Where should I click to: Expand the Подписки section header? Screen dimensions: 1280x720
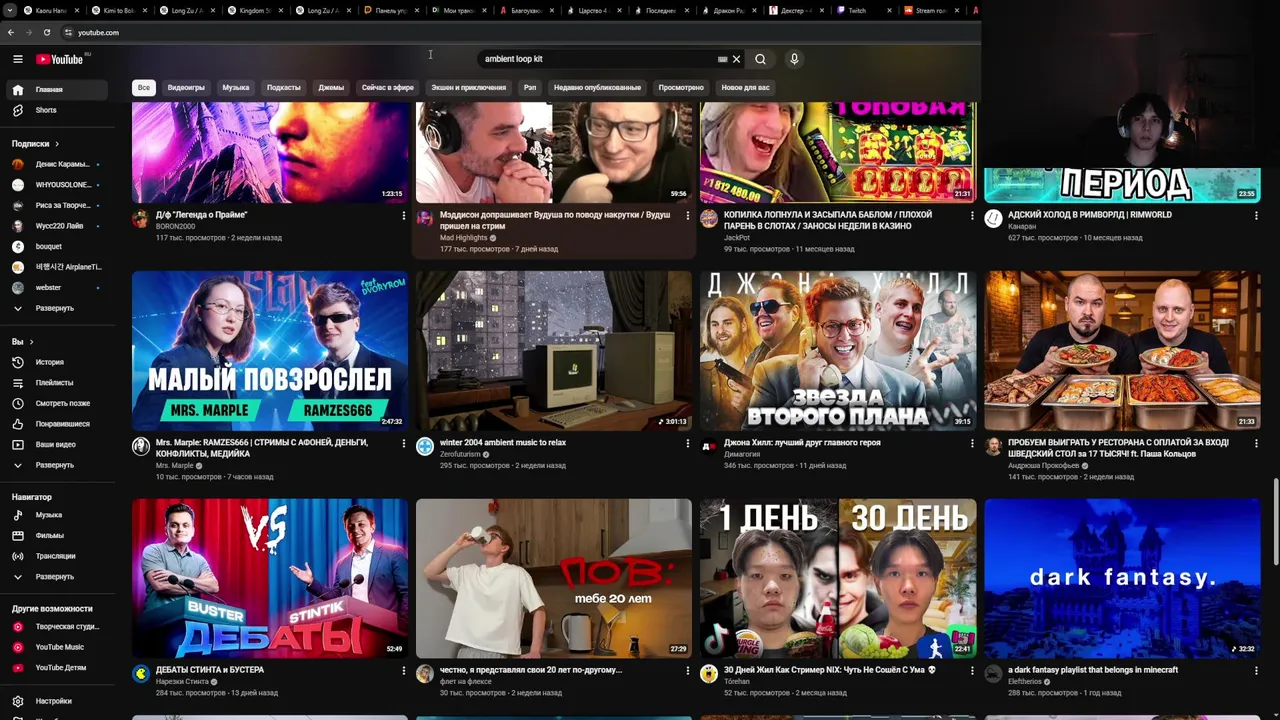click(x=36, y=144)
